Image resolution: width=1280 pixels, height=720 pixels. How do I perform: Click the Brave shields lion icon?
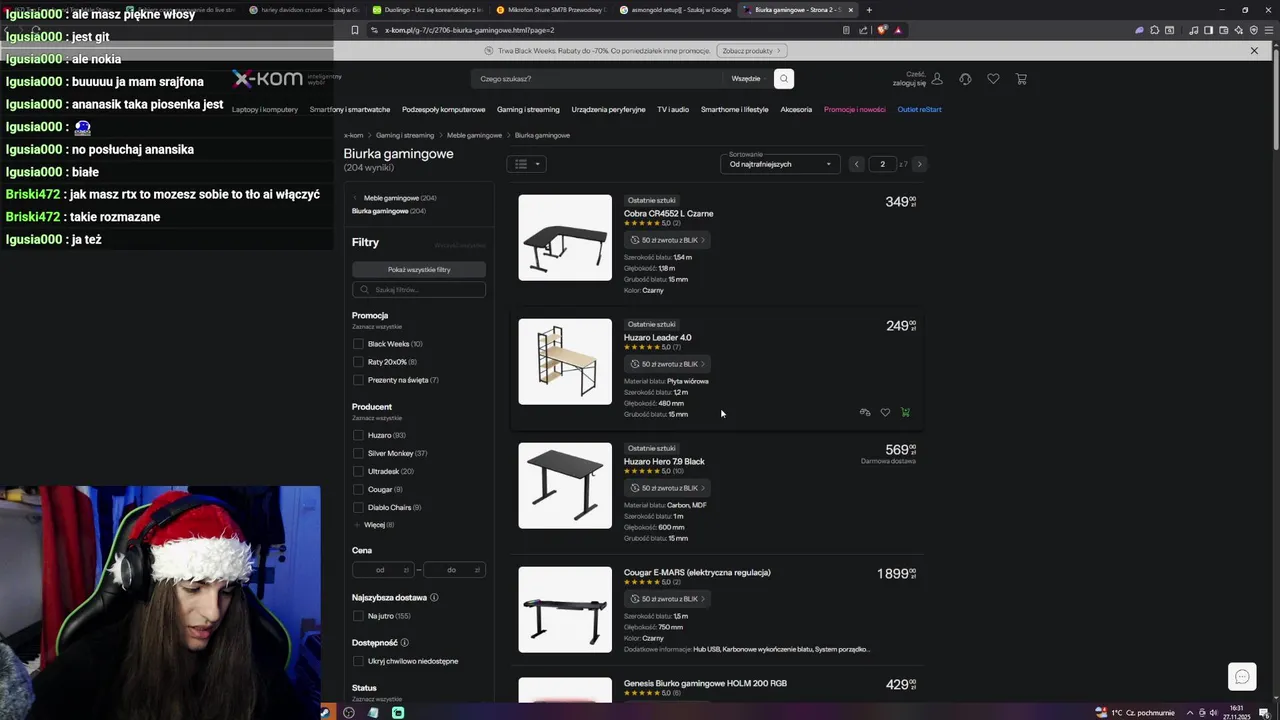[x=882, y=30]
